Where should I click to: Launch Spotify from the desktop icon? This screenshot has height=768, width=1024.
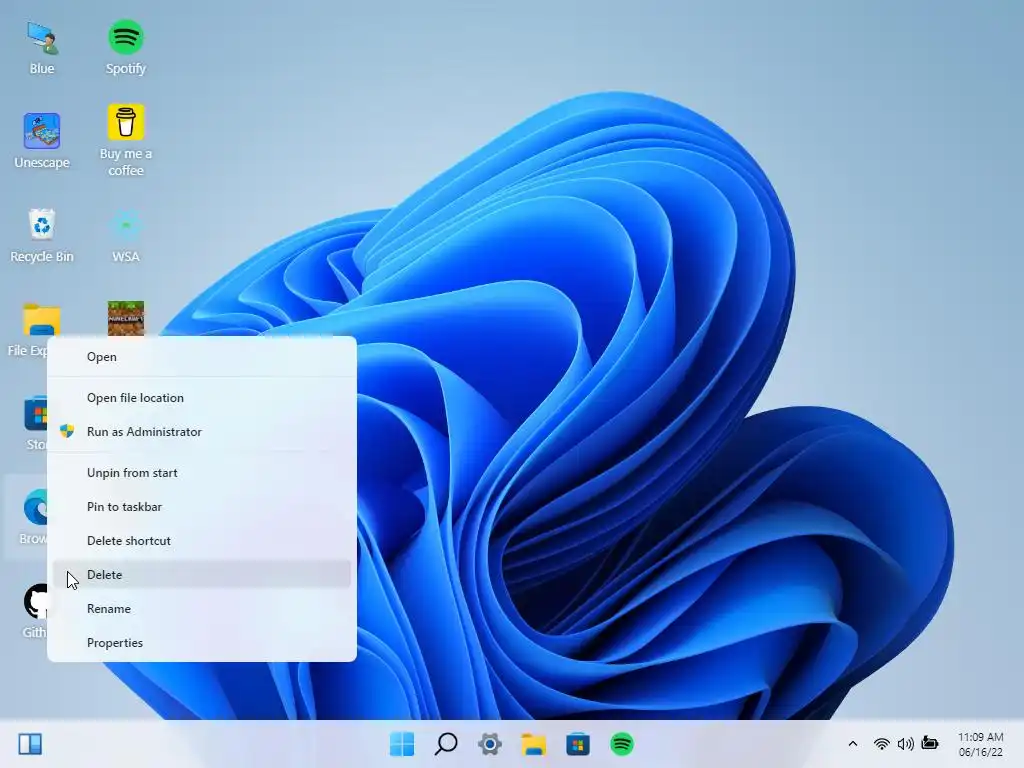125,47
